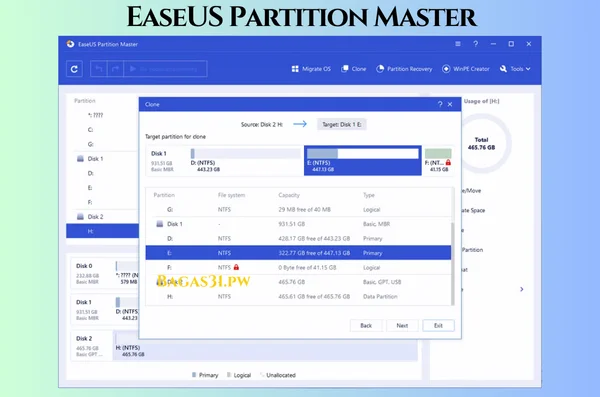The height and width of the screenshot is (397, 600).
Task: Select E: row with 447.13 GB
Action: tap(298, 253)
